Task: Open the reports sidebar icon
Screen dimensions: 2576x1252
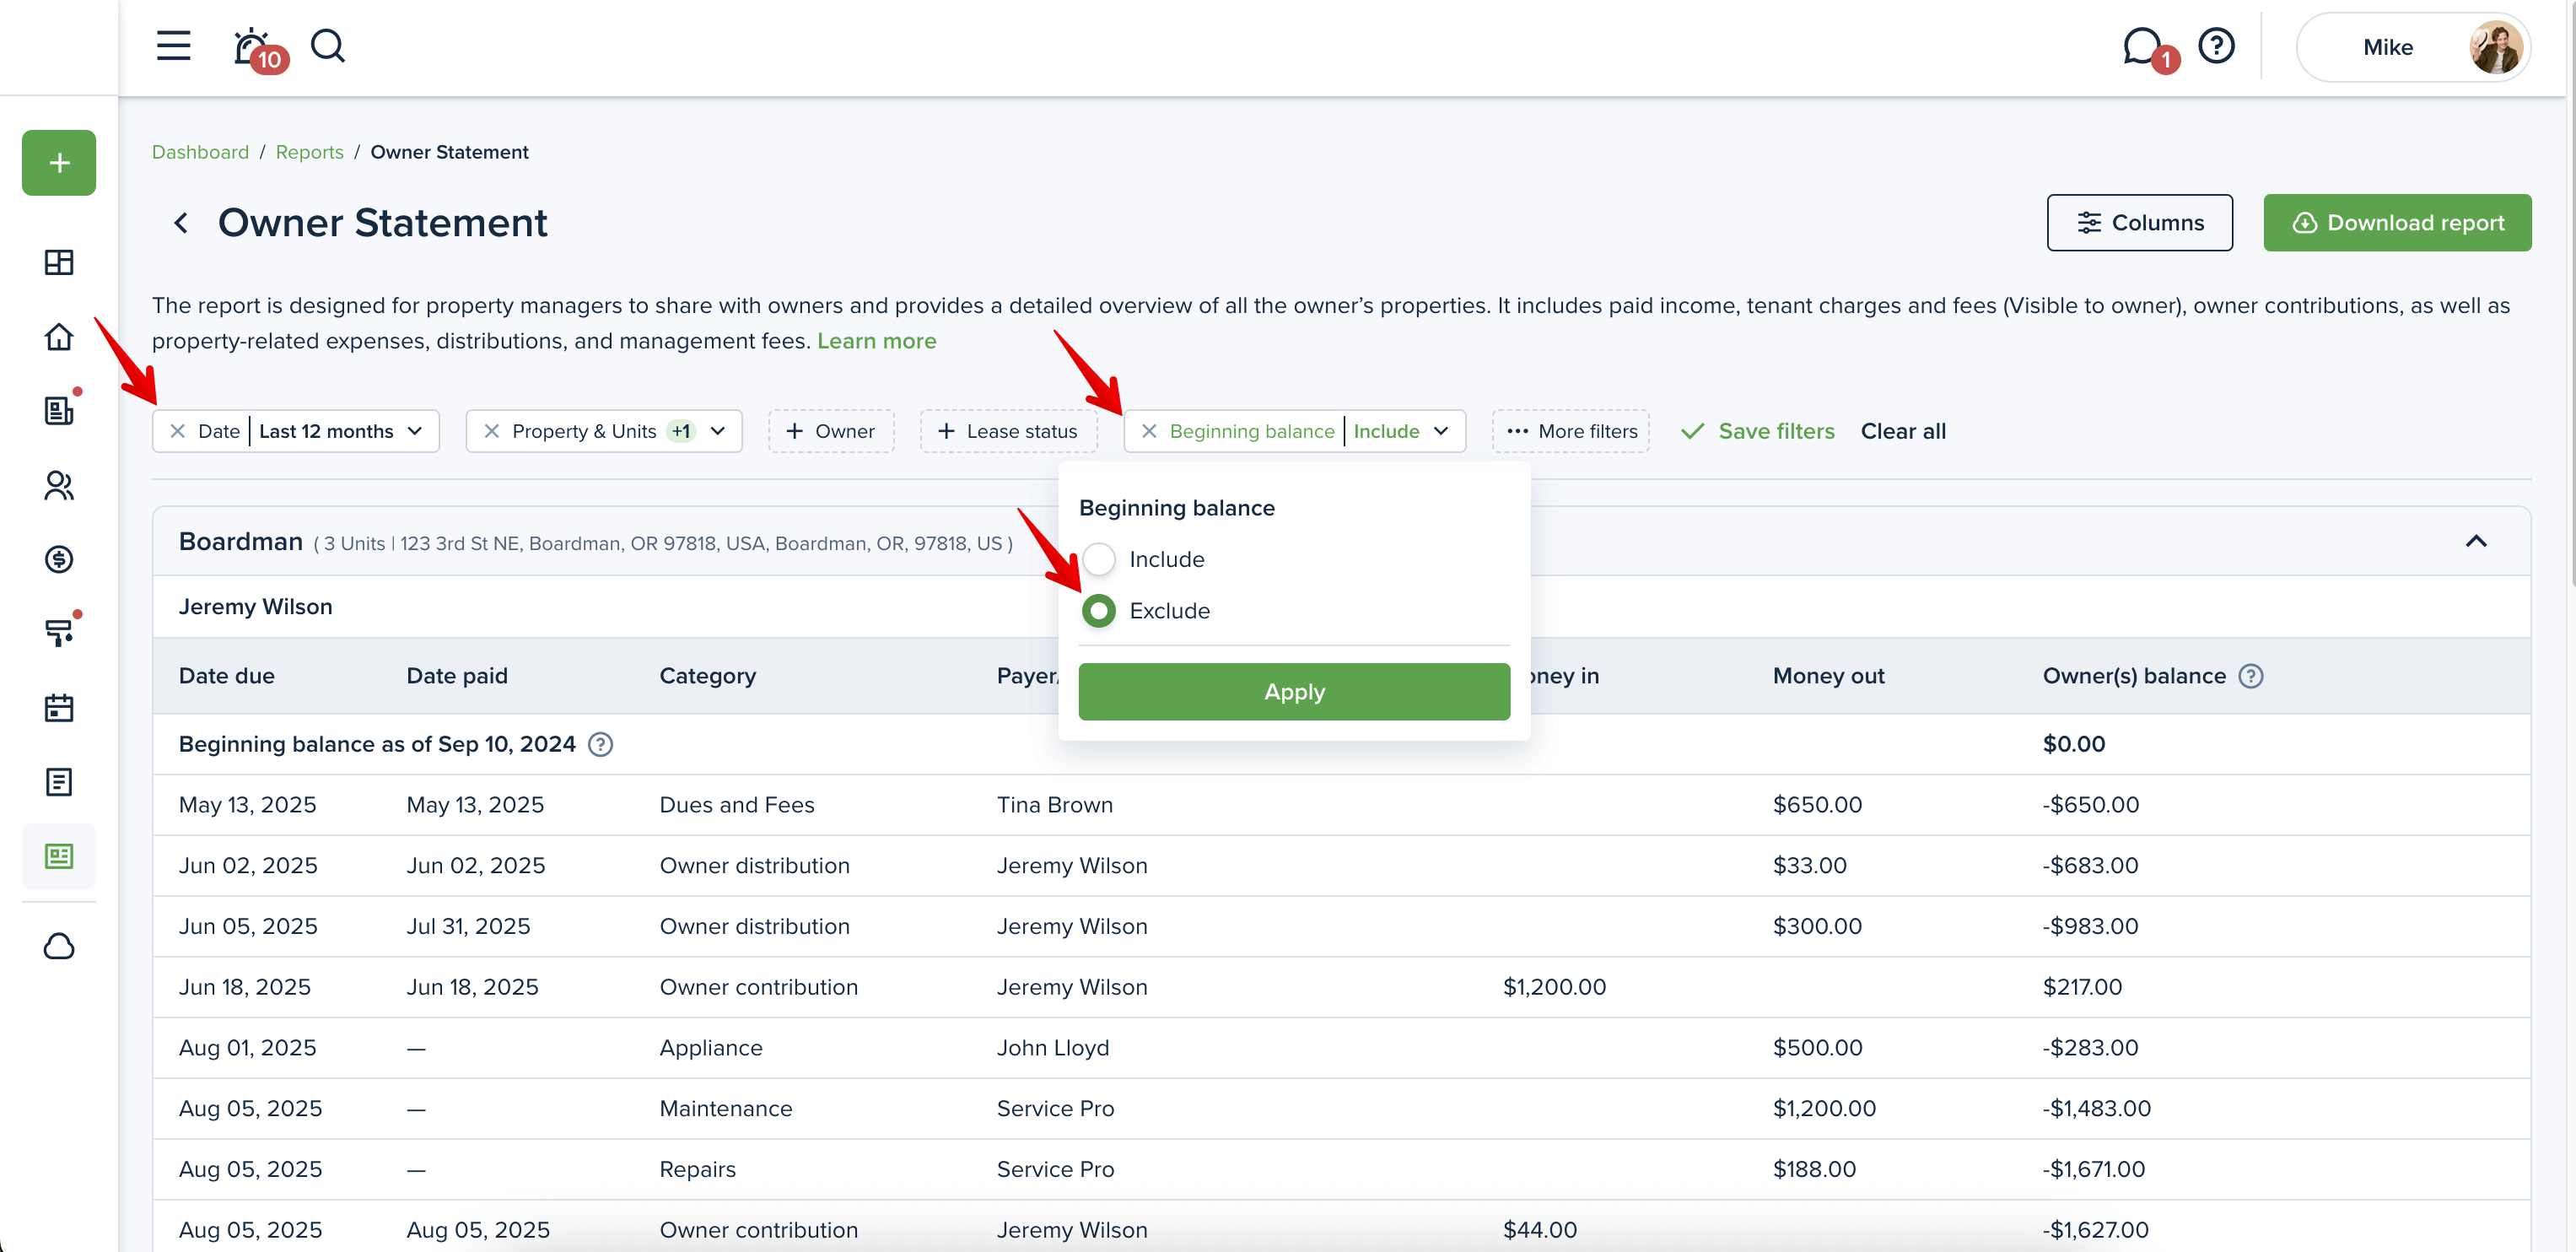Action: coord(59,856)
